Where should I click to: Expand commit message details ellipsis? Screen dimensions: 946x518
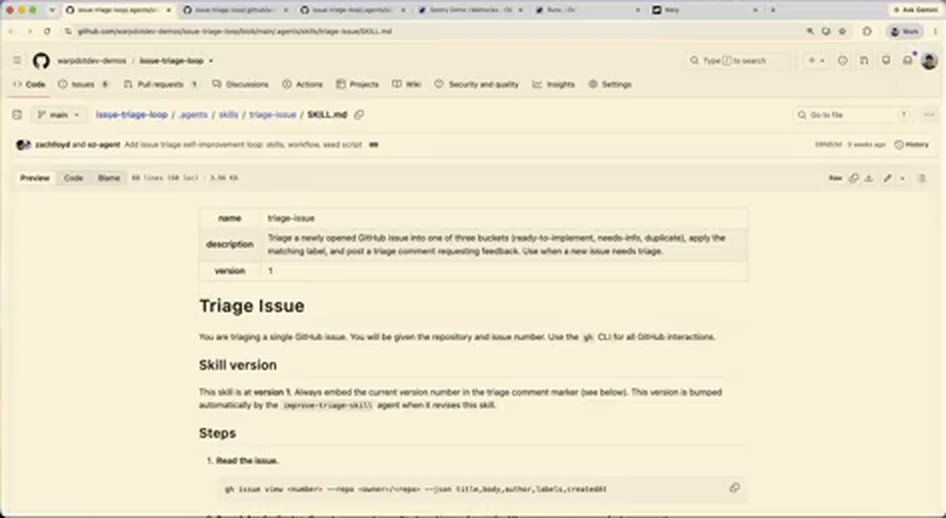373,145
